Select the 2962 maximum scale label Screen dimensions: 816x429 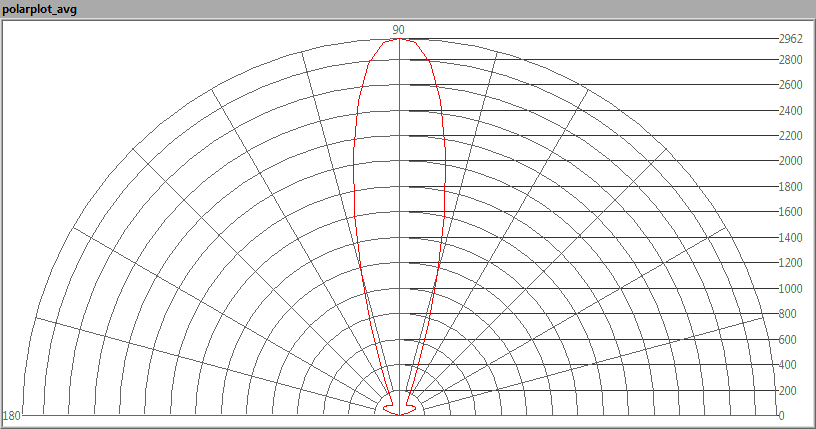pos(790,39)
